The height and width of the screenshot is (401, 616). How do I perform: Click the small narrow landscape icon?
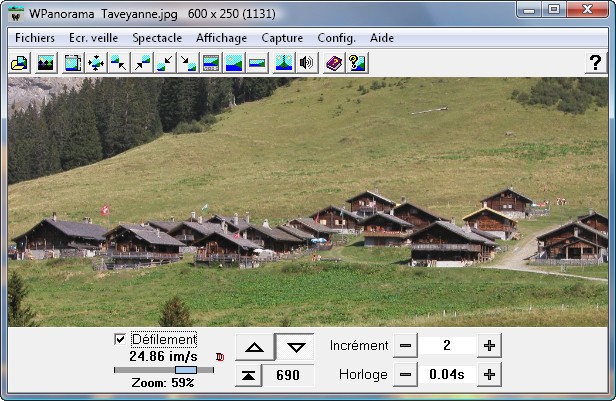click(x=257, y=63)
